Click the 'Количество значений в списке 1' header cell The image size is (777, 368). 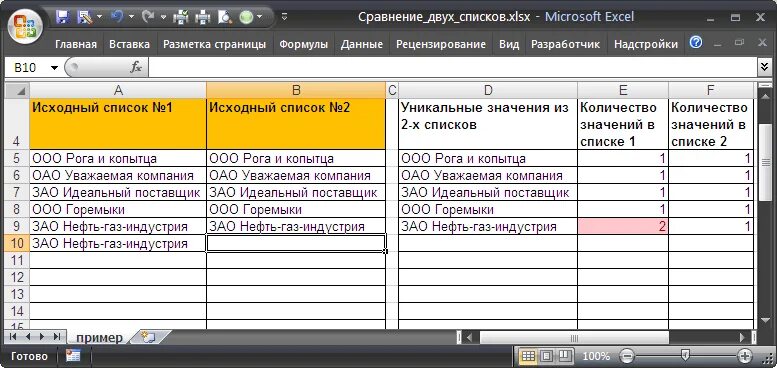point(623,124)
